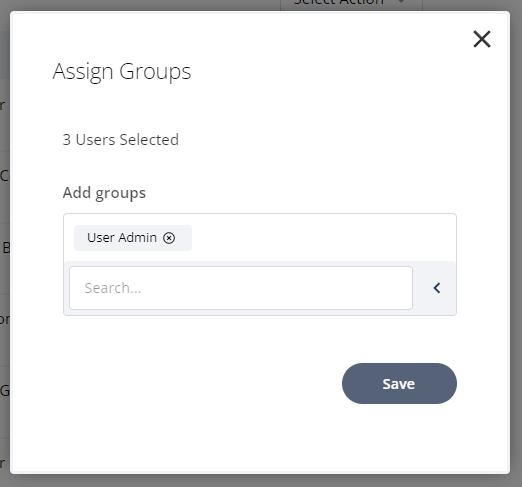The height and width of the screenshot is (487, 522).
Task: Dismiss dialog via dimmed backdrop below it
Action: 260,481
